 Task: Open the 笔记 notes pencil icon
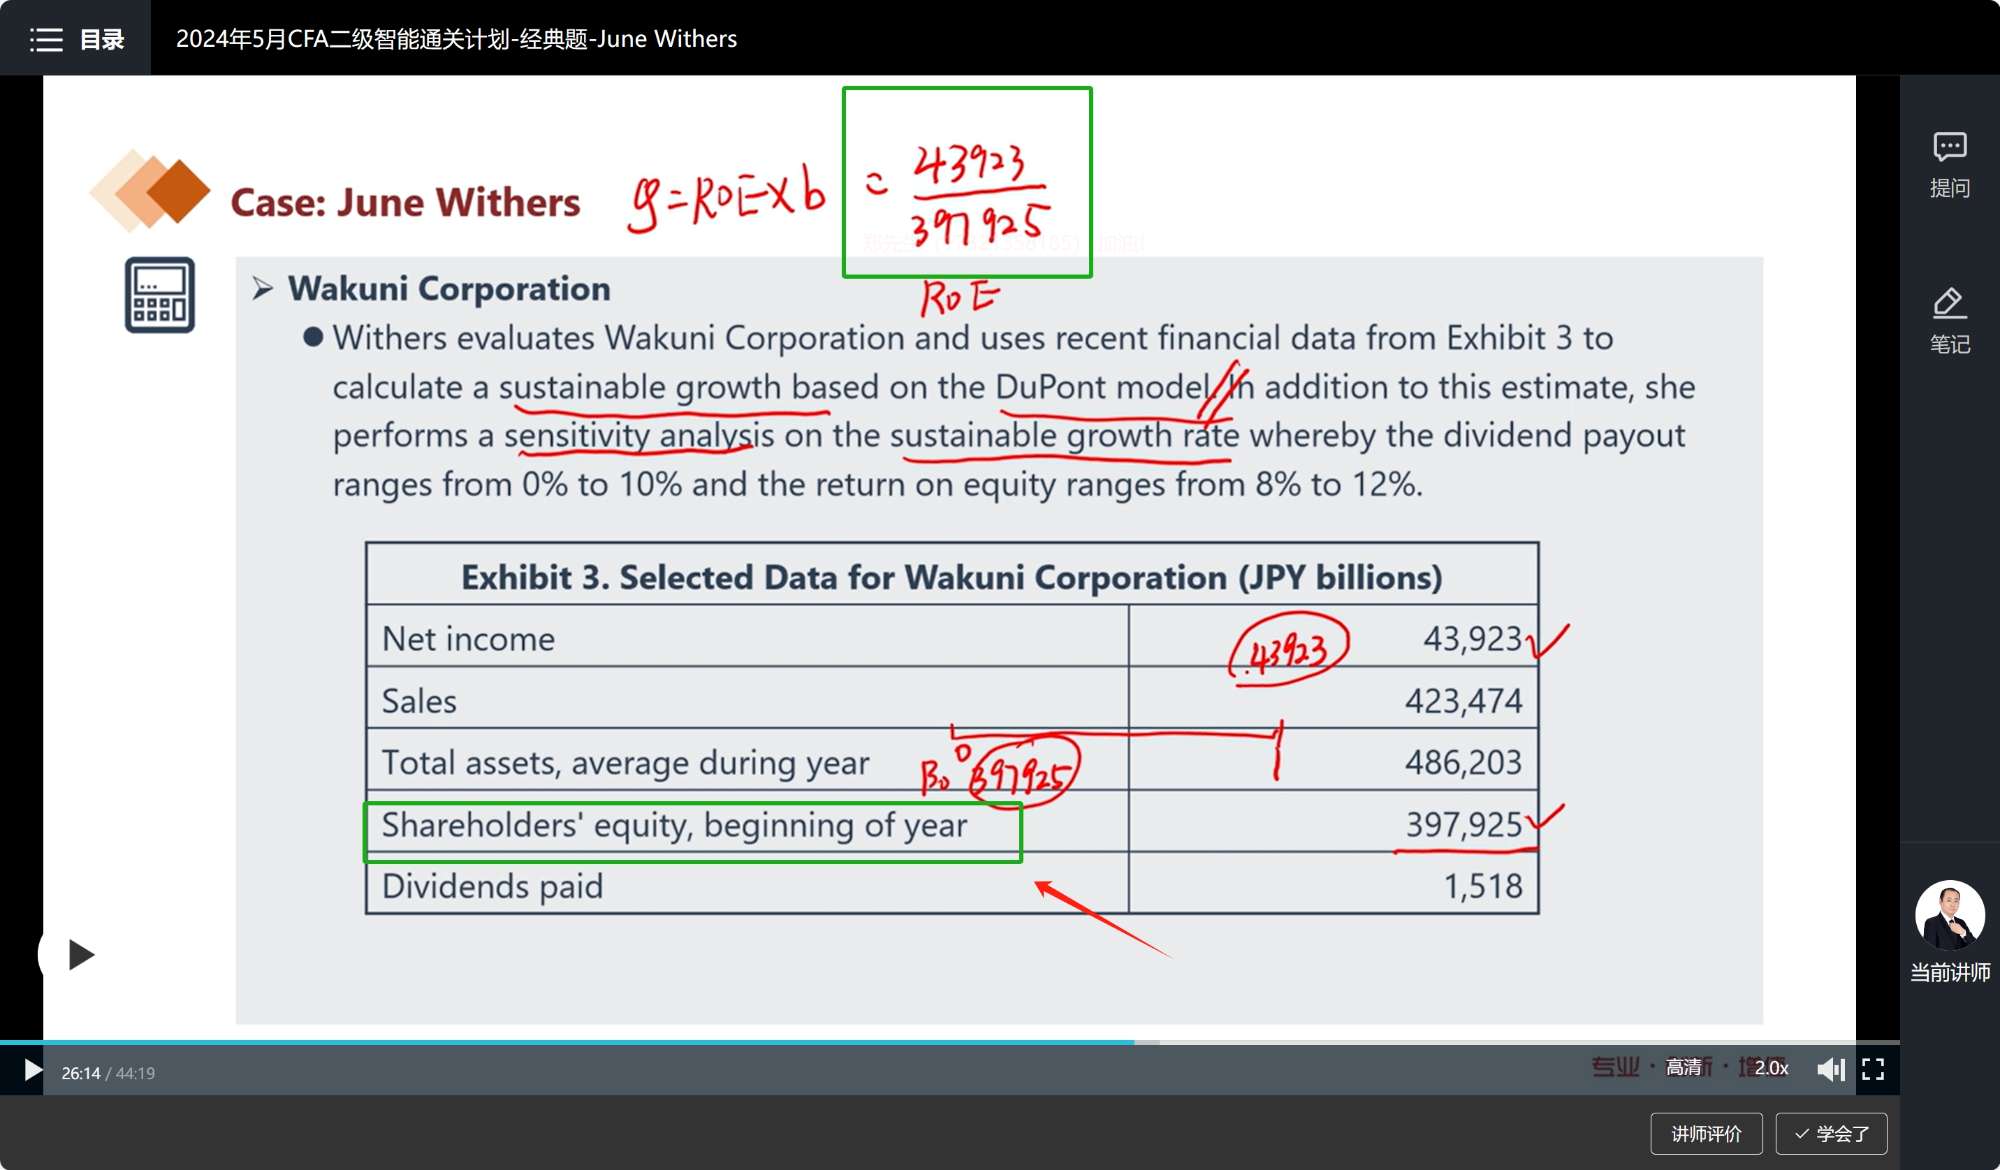coord(1948,304)
